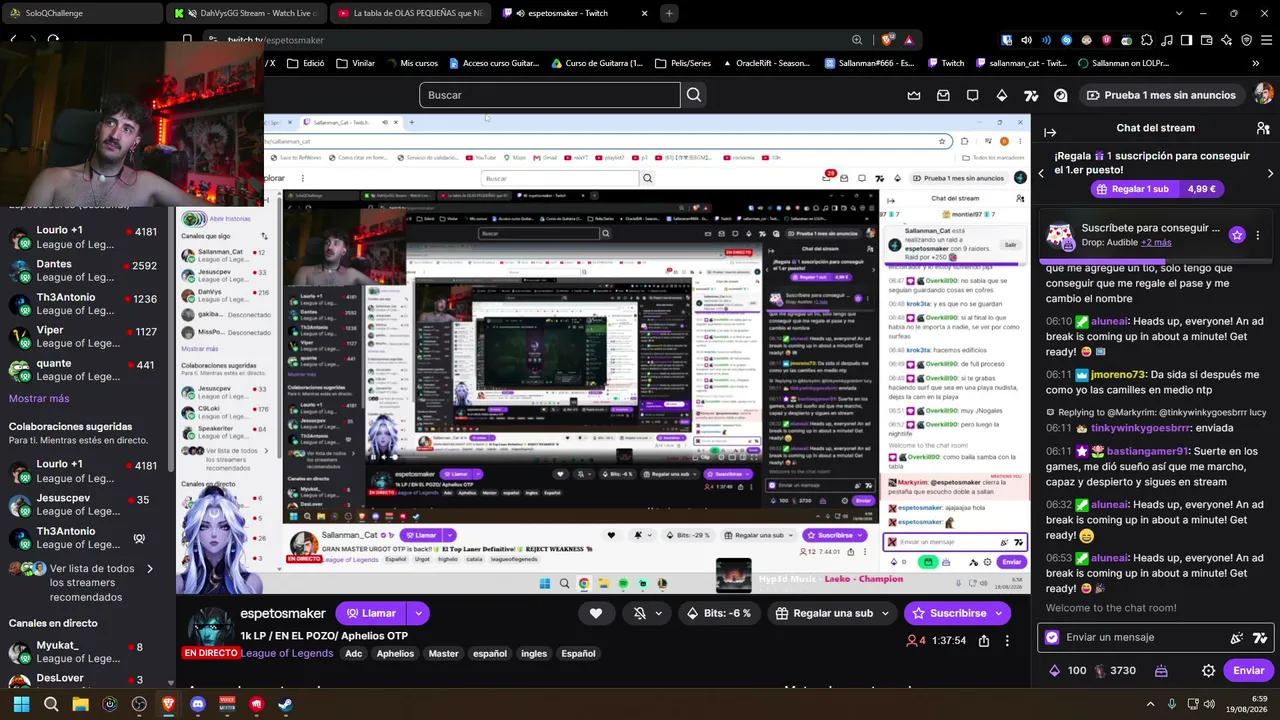Select the Aphelios stream tag
The image size is (1280, 720).
pyautogui.click(x=395, y=654)
